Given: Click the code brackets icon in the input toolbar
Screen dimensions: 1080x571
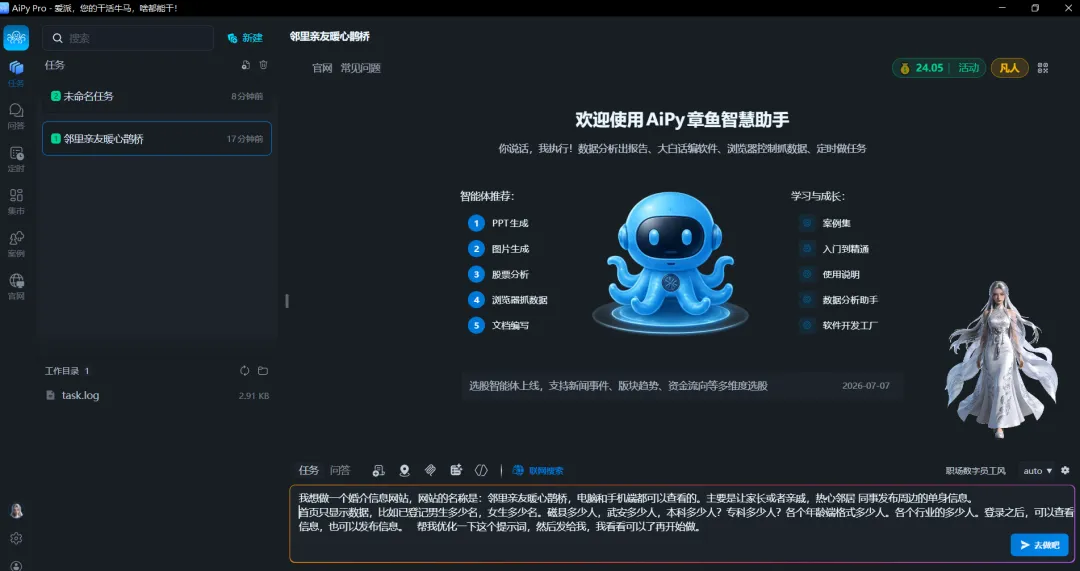Looking at the screenshot, I should 481,470.
